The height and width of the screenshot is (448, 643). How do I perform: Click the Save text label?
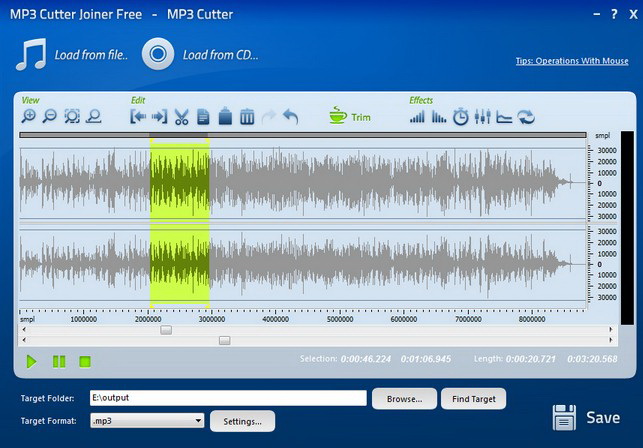(x=603, y=418)
